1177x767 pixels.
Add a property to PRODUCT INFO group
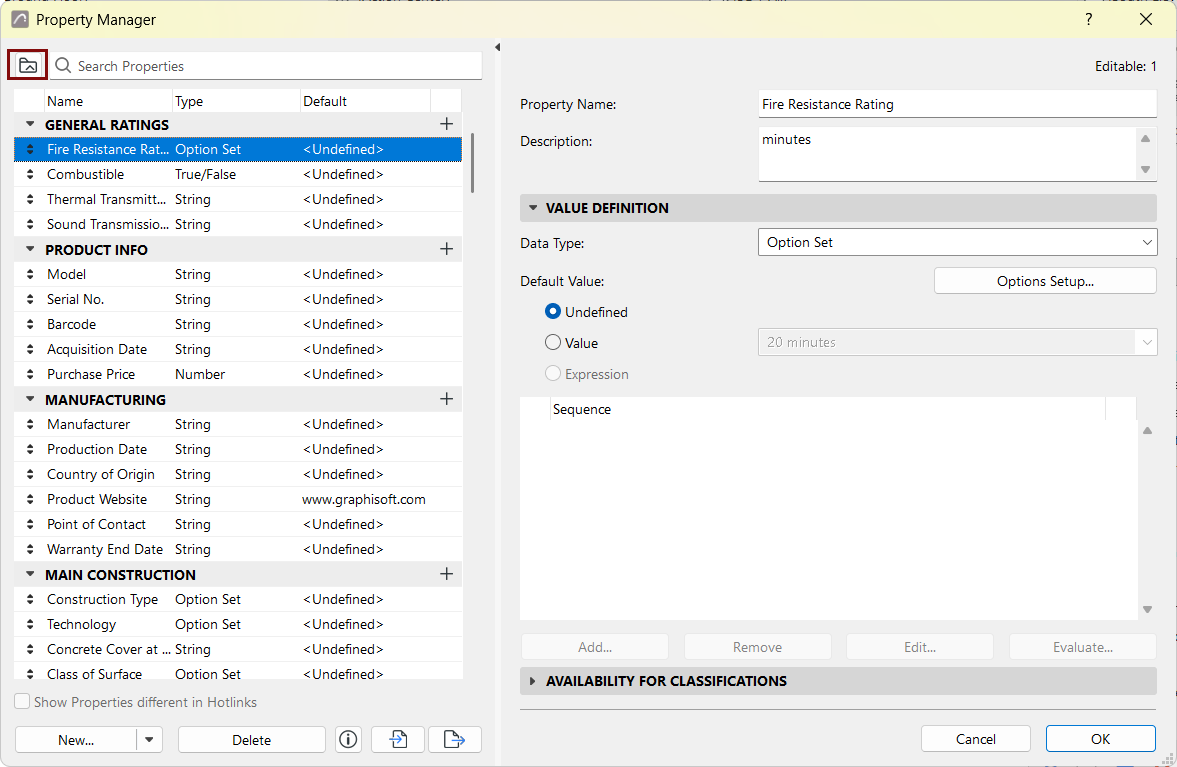tap(447, 249)
